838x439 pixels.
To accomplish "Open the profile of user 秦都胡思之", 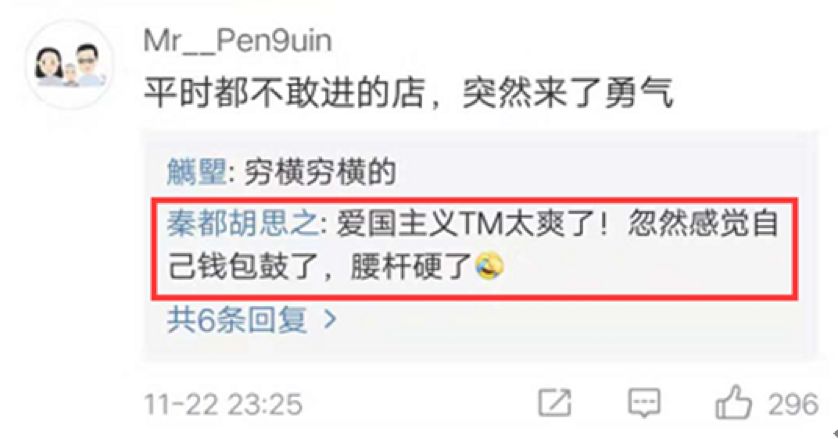I will (243, 224).
